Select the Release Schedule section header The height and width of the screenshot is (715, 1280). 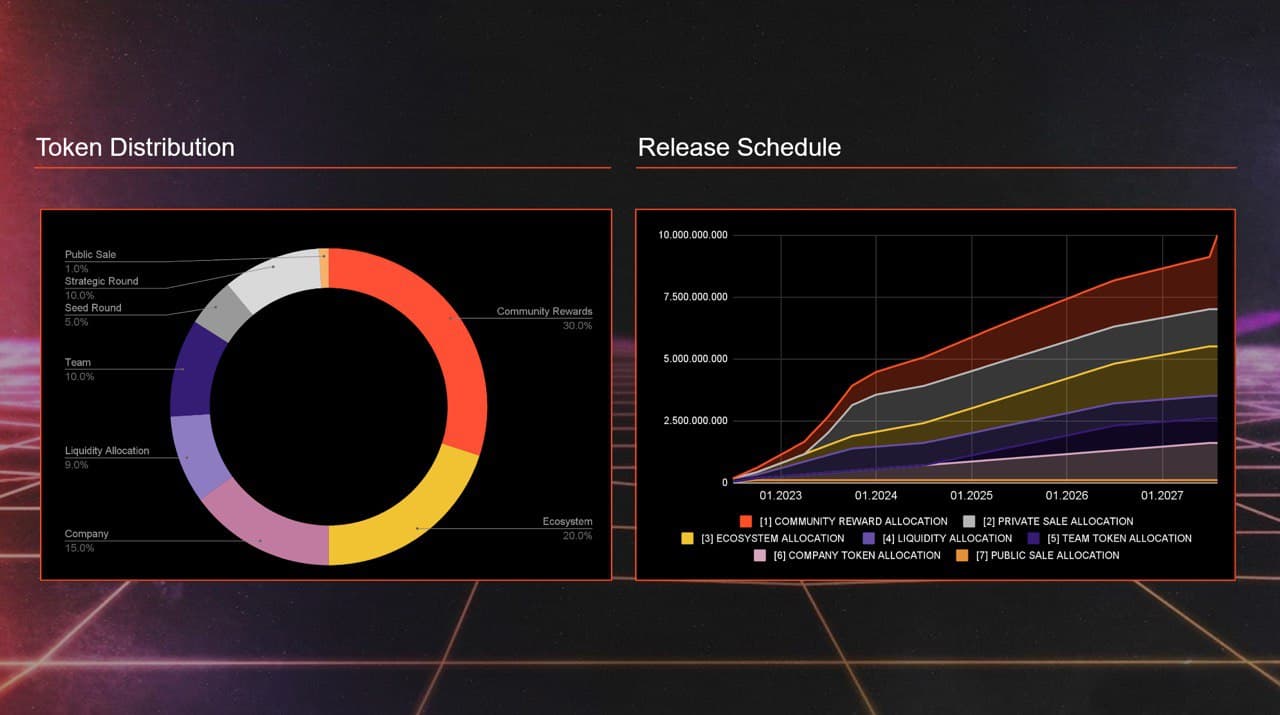point(740,147)
